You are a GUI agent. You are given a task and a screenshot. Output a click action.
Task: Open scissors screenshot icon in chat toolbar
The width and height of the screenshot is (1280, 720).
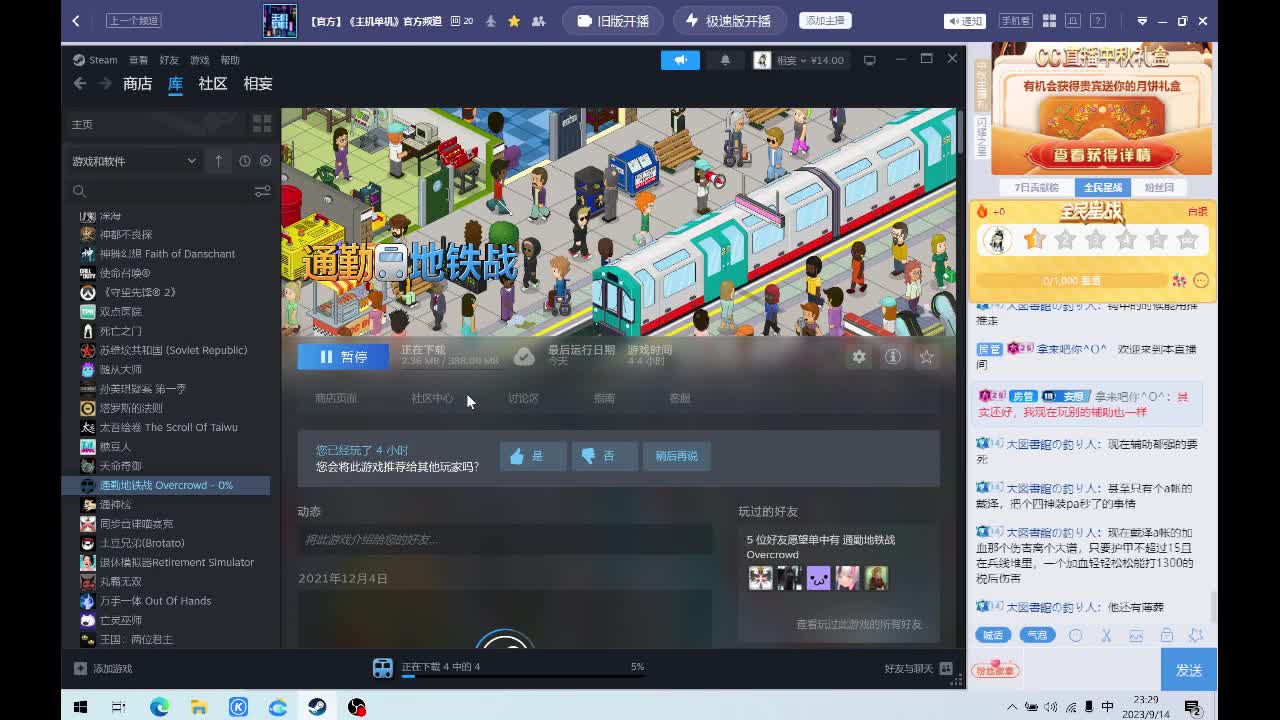click(x=1106, y=635)
